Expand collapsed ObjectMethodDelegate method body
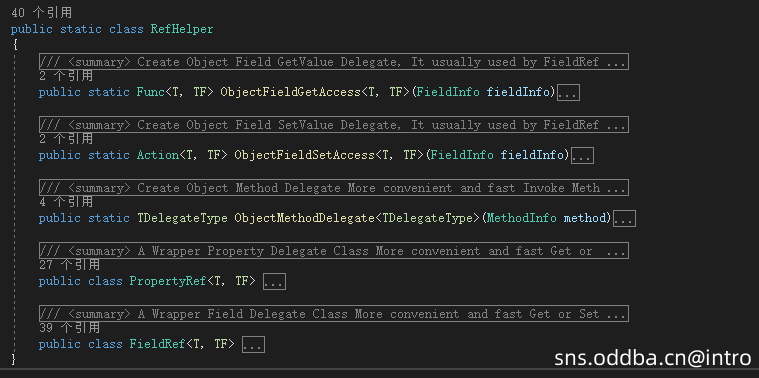Screen dimensions: 759x378 [x=624, y=218]
